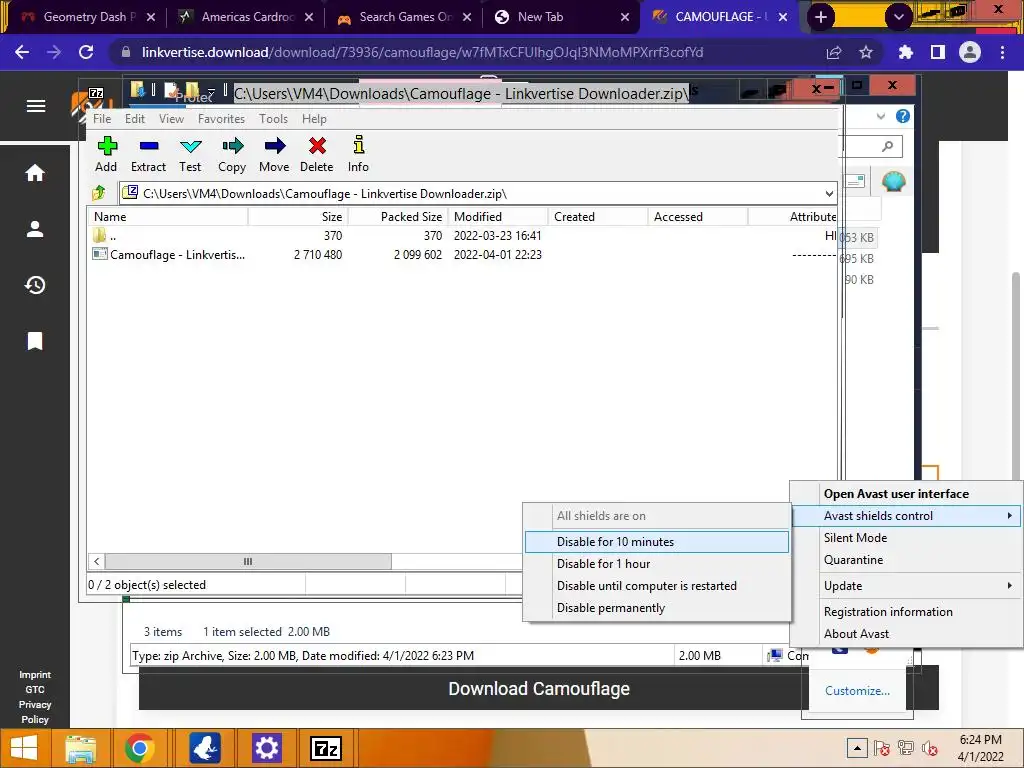
Task: Open Chrome side panel icon
Action: pyautogui.click(x=938, y=52)
